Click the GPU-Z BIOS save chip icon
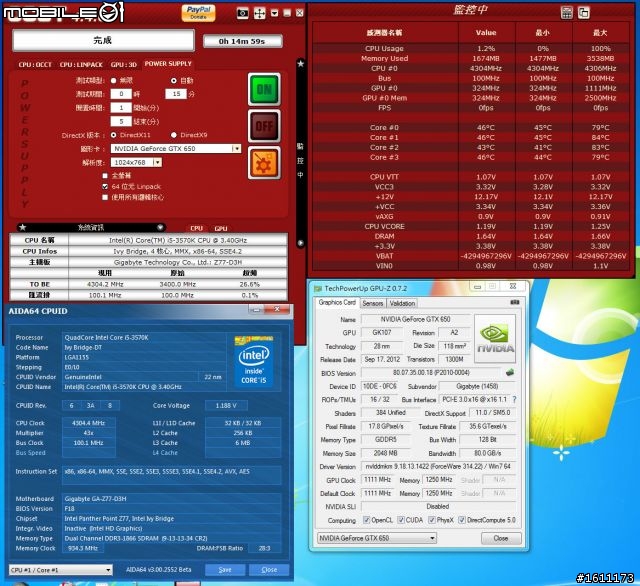 [509, 372]
